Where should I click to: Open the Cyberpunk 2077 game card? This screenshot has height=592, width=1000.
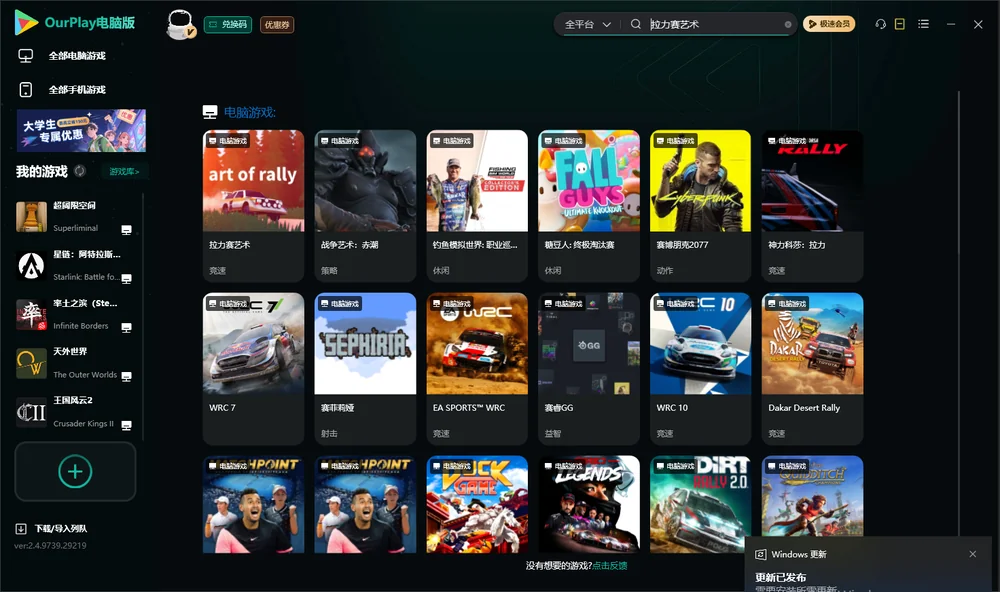click(x=700, y=205)
